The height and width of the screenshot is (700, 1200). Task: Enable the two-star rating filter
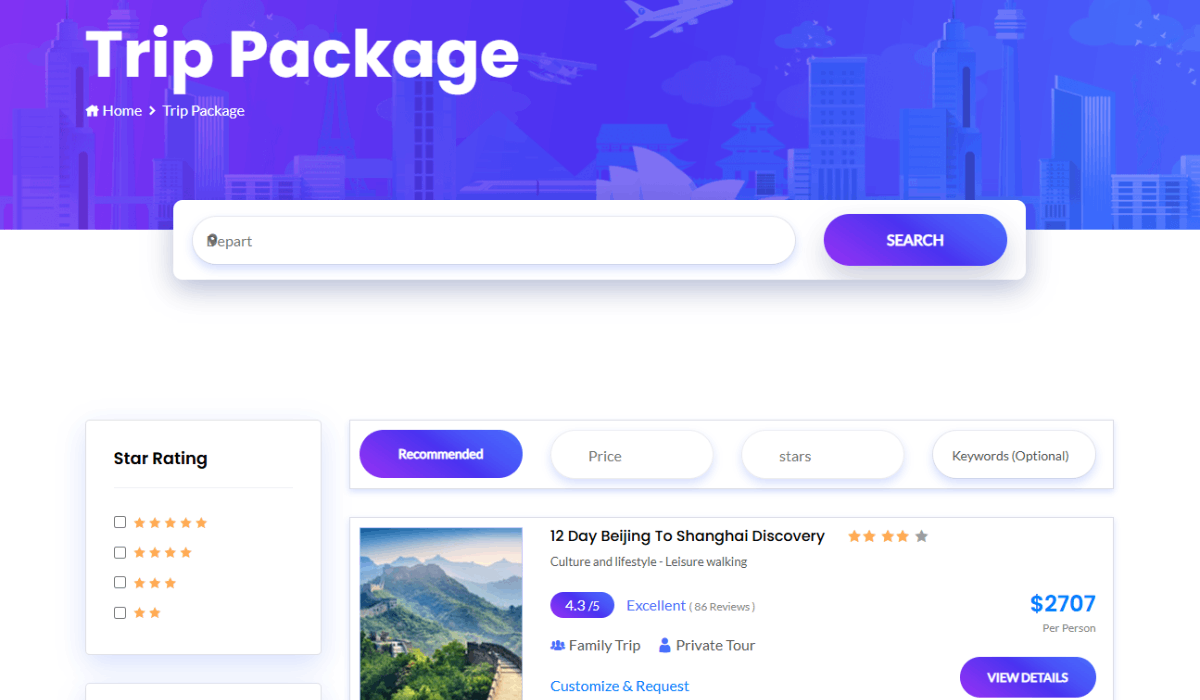coord(120,612)
